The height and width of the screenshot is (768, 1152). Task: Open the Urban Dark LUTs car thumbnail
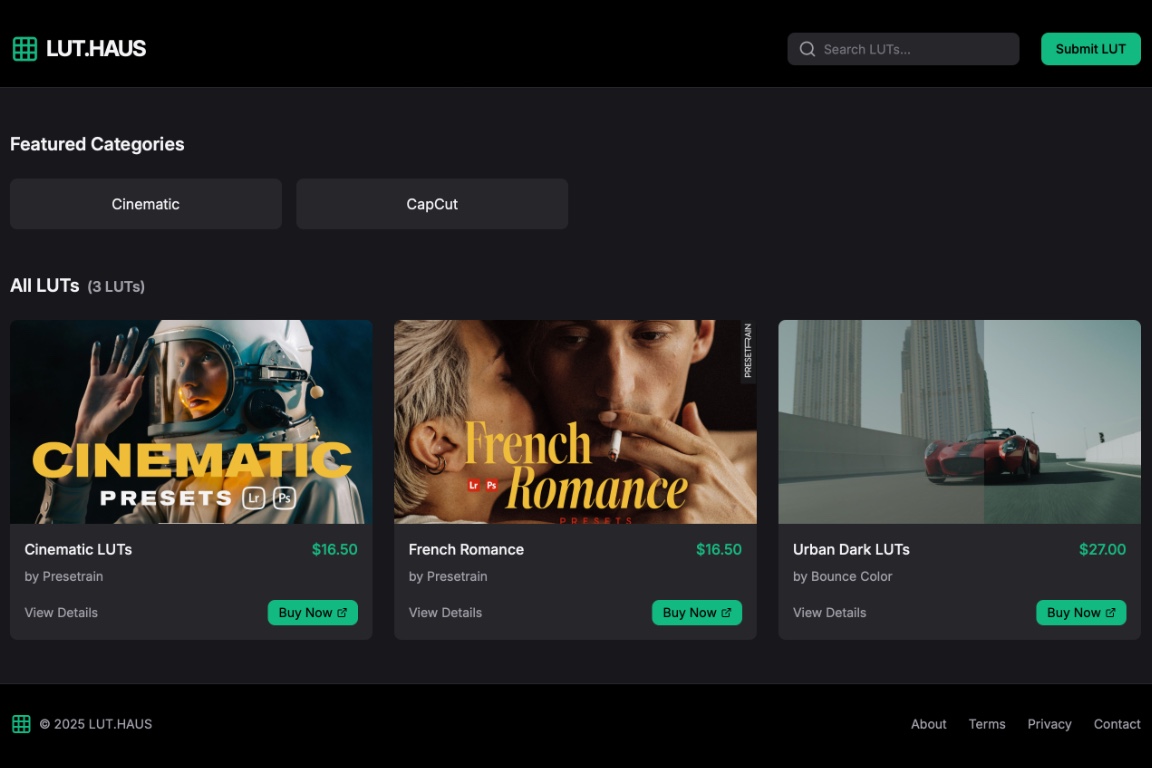coord(959,421)
